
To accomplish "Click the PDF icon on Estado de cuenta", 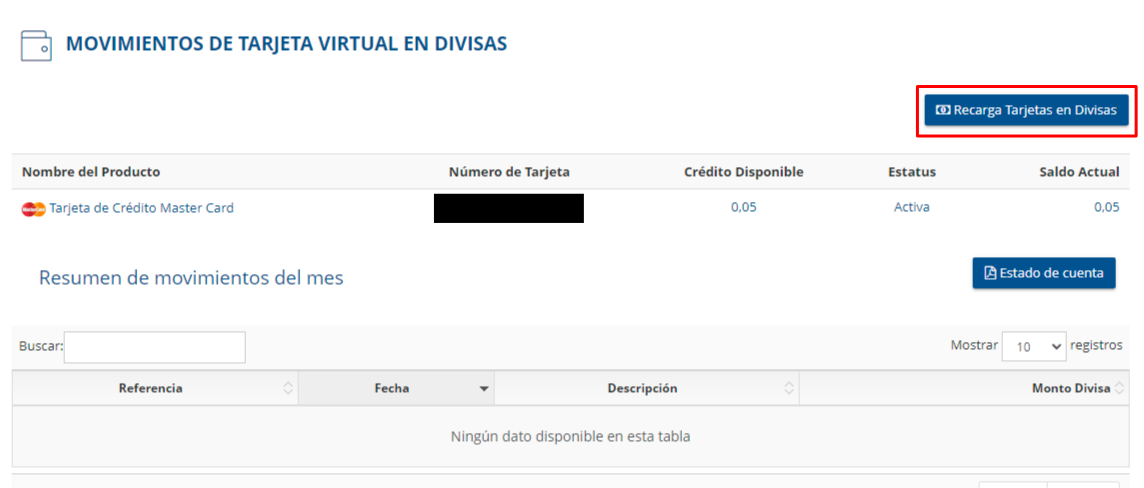I will click(x=991, y=273).
